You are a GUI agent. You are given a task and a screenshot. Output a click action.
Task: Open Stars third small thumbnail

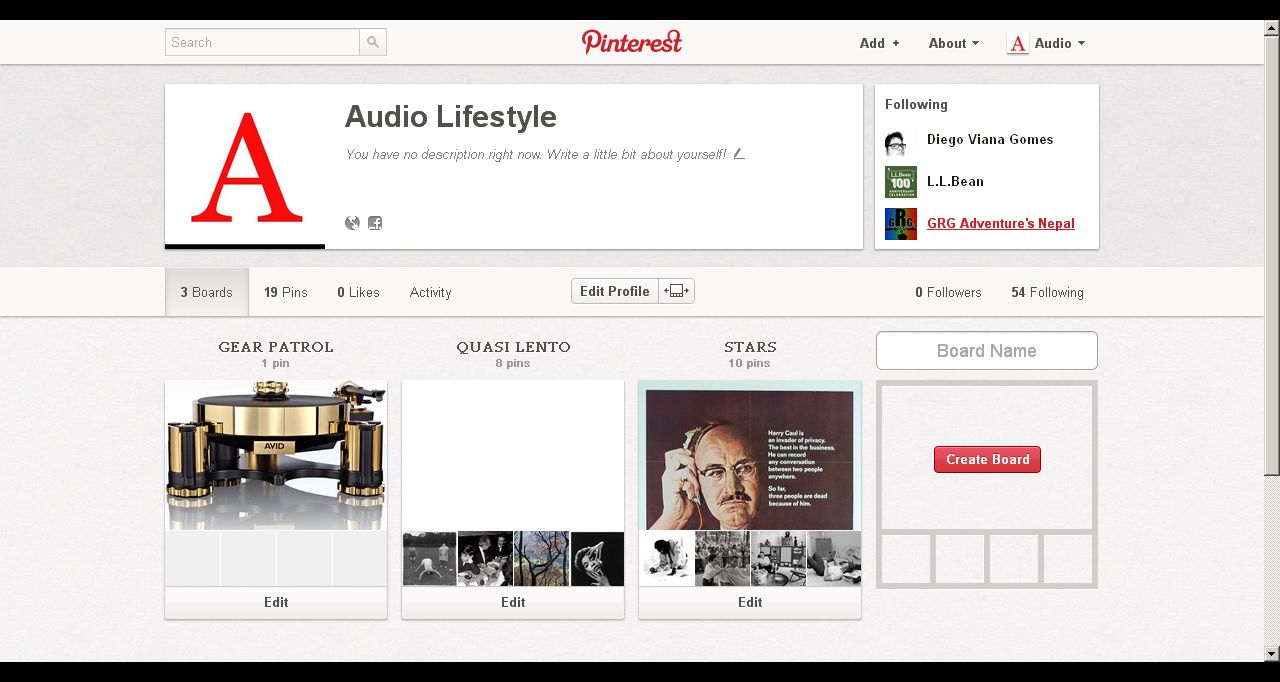778,558
